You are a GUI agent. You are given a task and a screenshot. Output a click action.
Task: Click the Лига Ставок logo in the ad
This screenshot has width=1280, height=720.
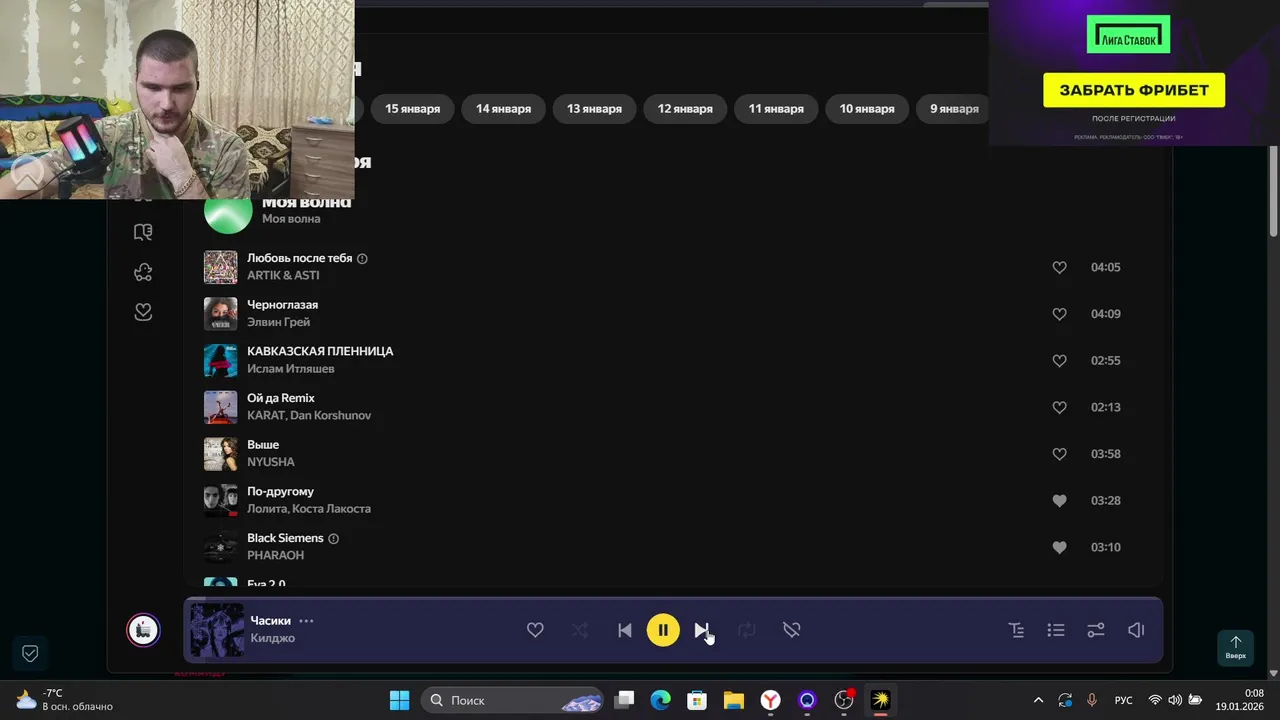1128,35
